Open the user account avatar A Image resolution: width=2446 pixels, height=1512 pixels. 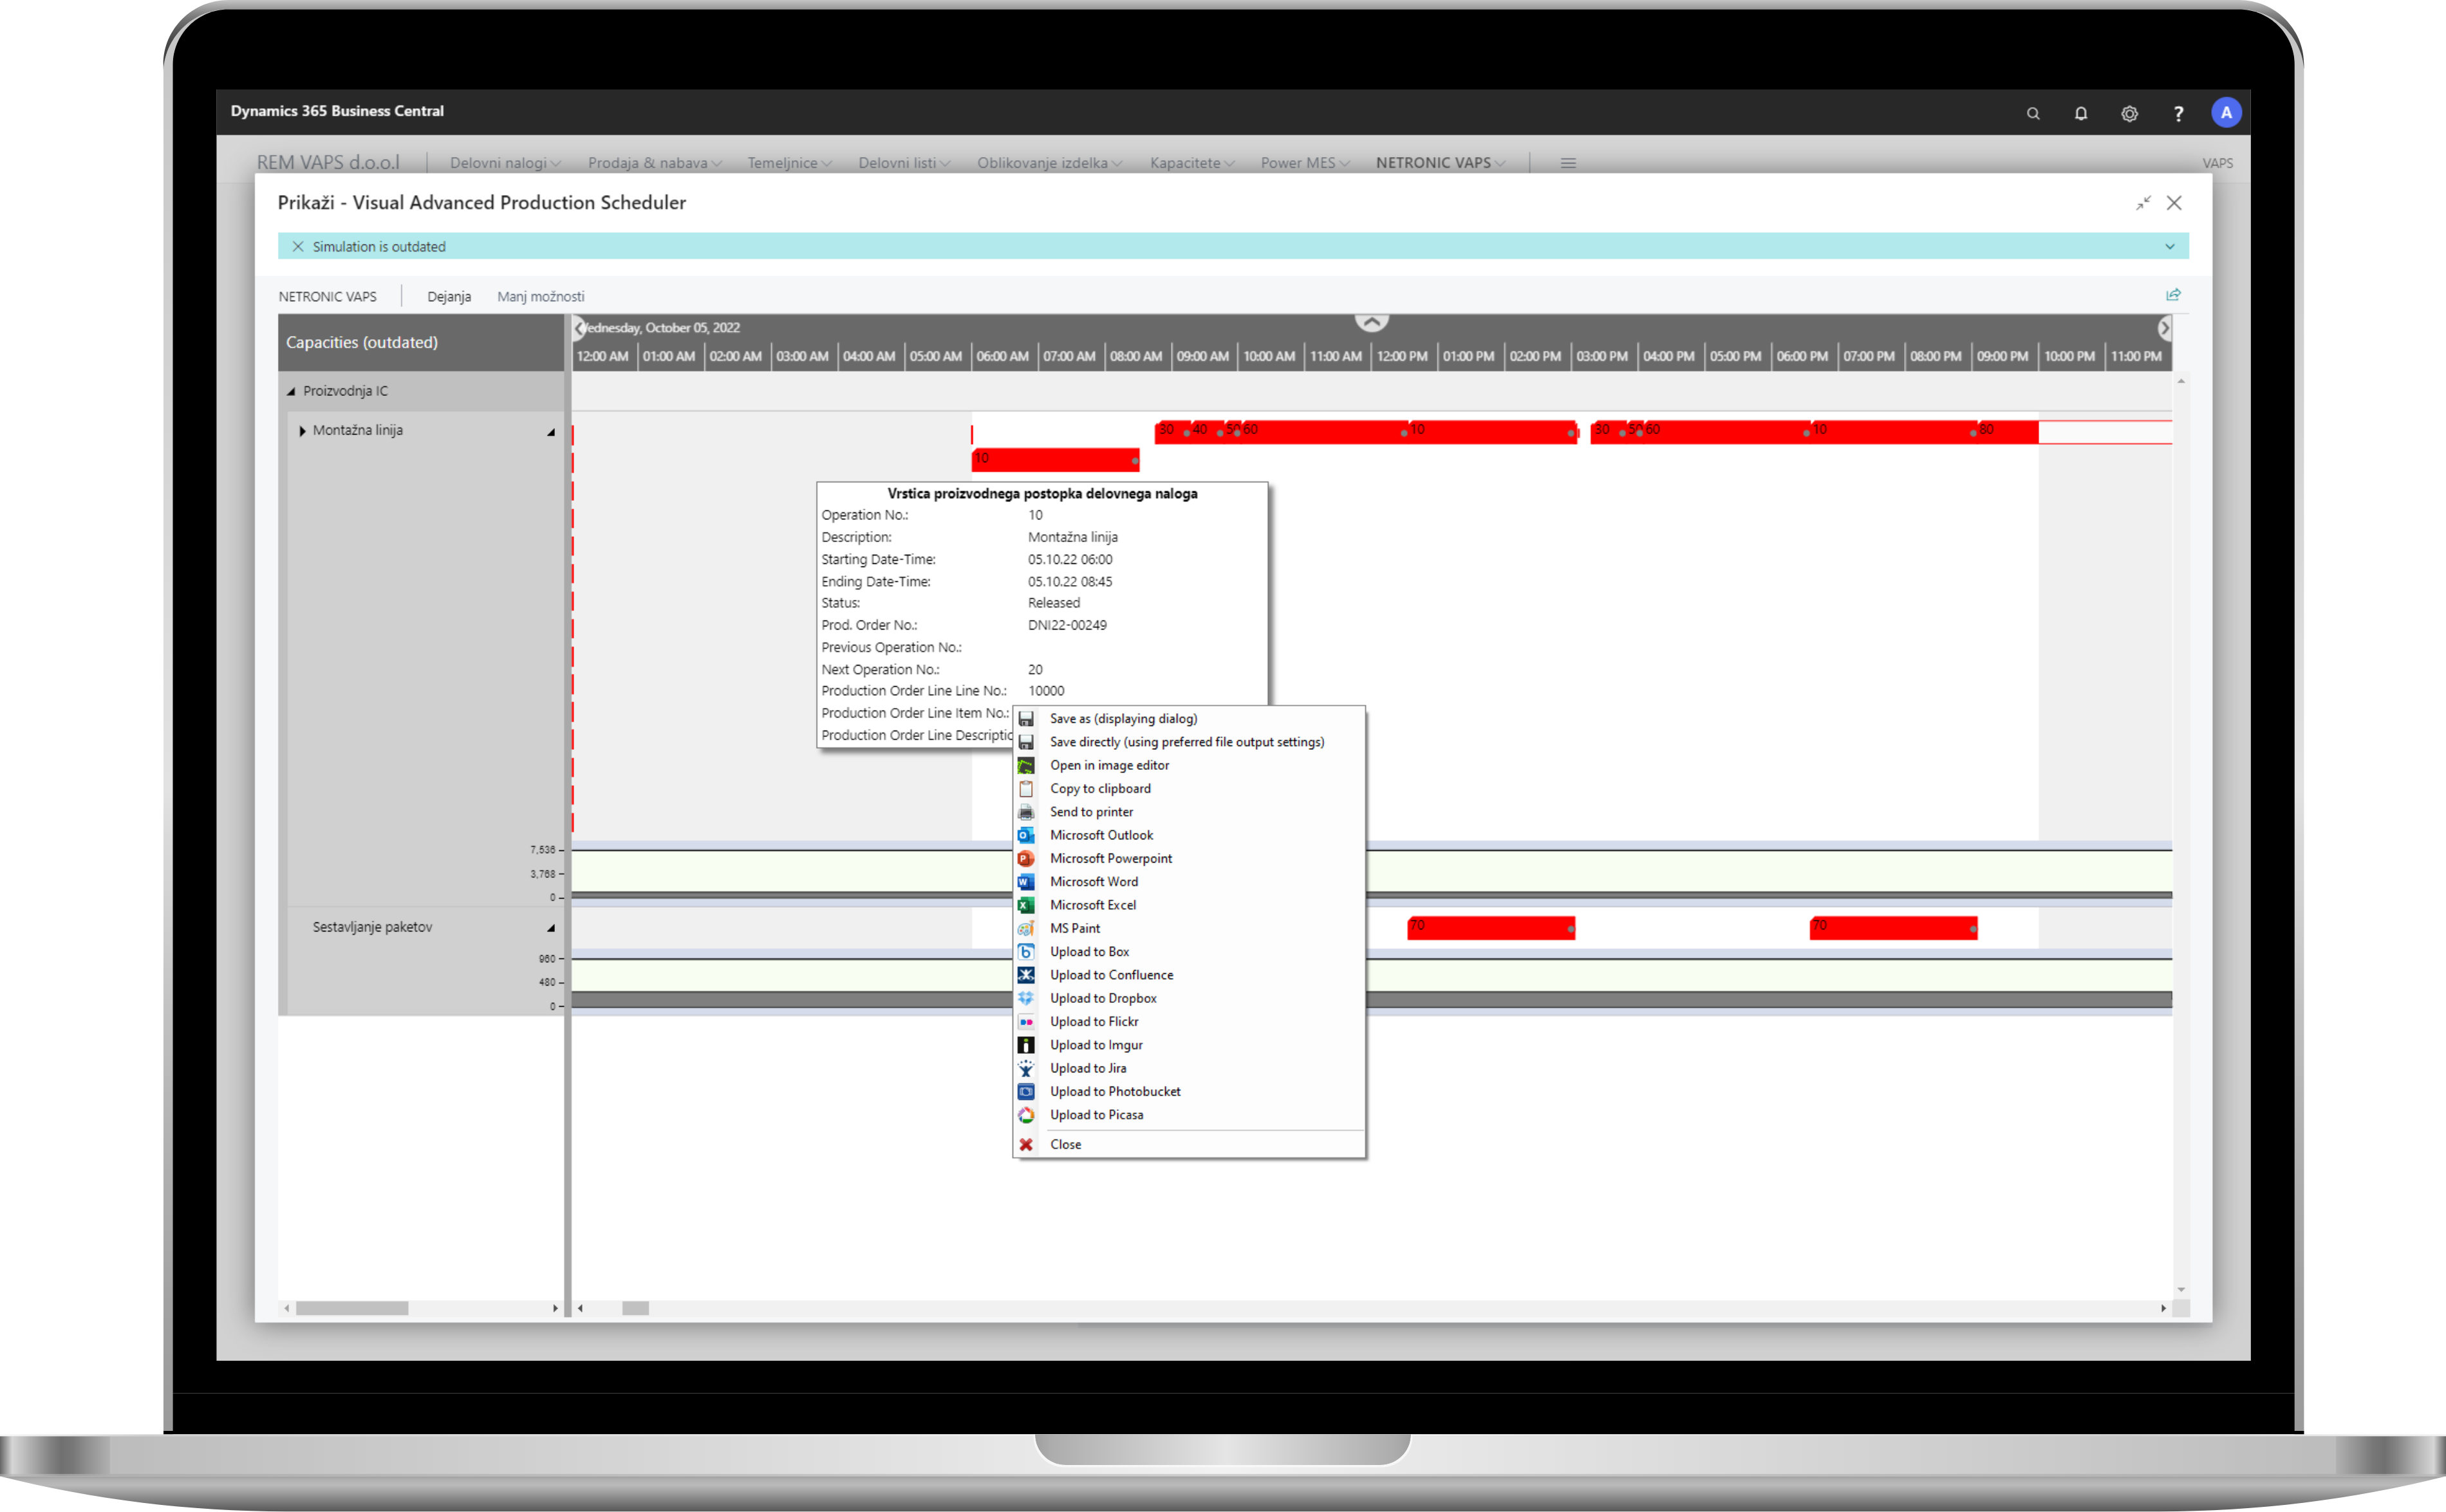pos(2226,113)
